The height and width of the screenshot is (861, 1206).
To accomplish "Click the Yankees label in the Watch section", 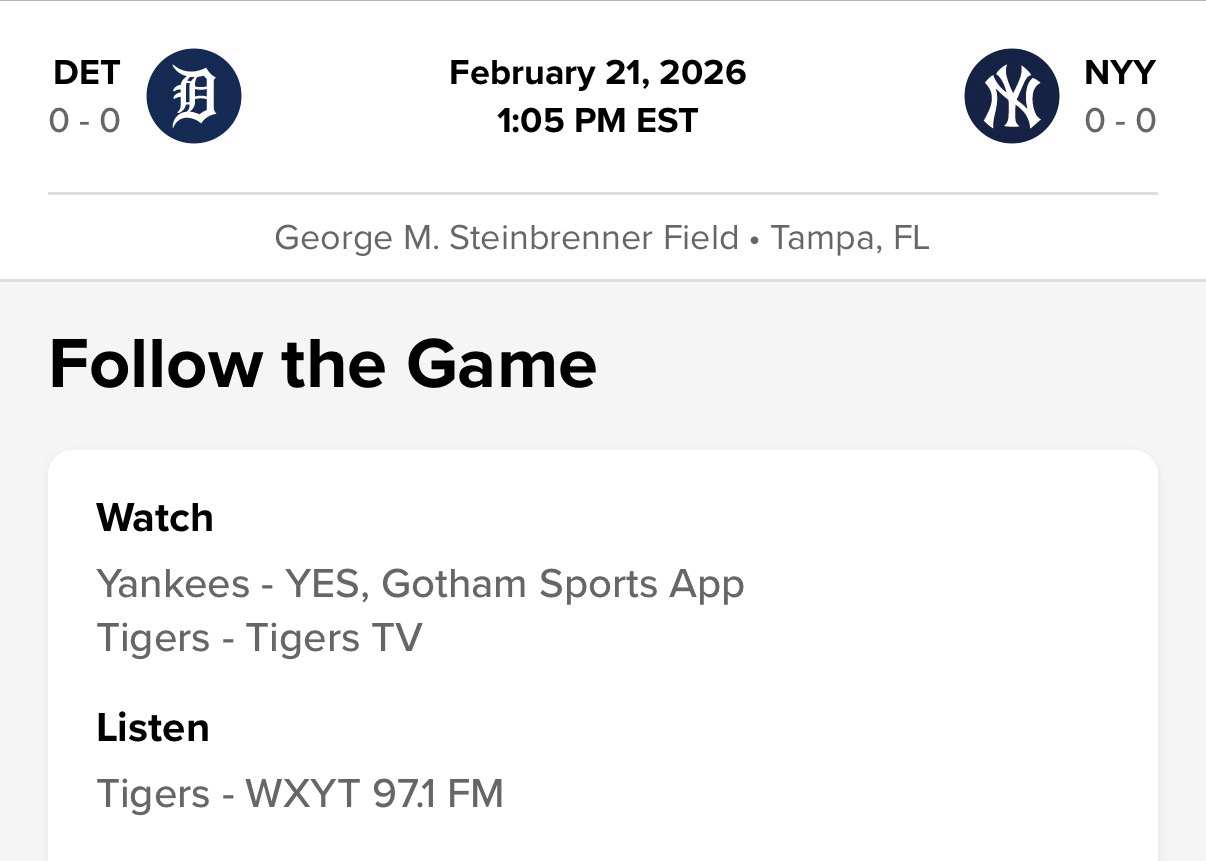I will tap(172, 584).
